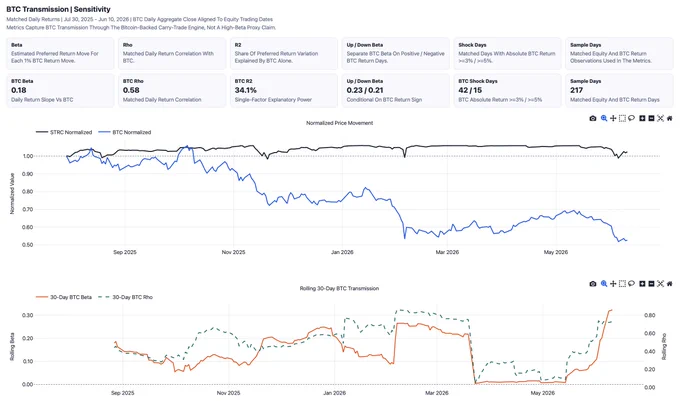The image size is (680, 411).
Task: Click the 'BTC Transmission | Sensitivity' heading
Action: 58,9
